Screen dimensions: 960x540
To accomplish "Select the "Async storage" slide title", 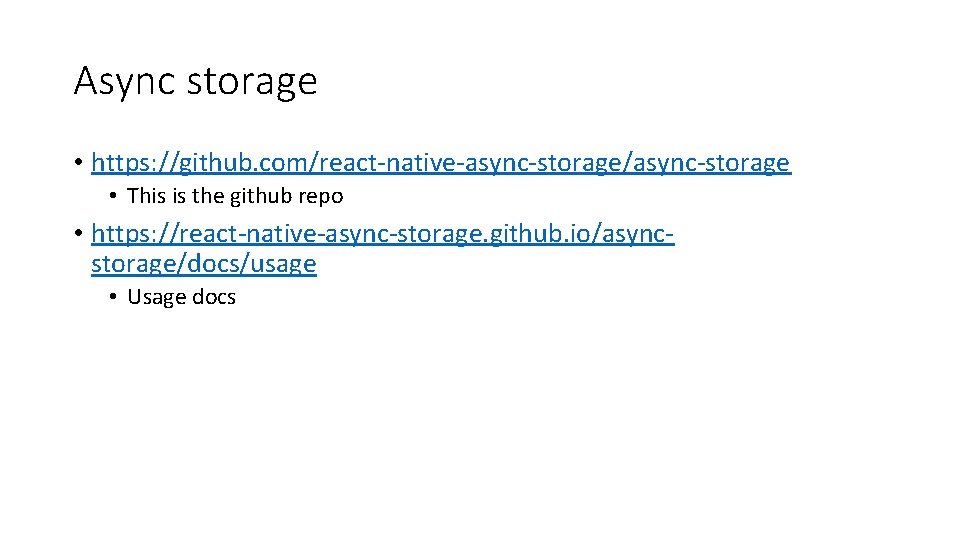I will pos(195,81).
